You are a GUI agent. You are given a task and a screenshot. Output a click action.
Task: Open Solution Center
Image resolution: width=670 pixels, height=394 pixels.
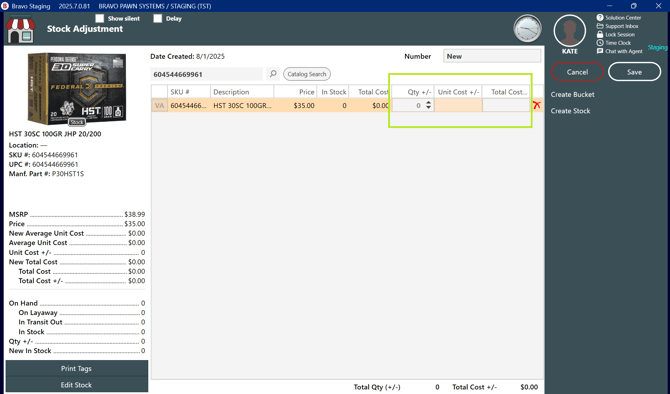[x=619, y=18]
